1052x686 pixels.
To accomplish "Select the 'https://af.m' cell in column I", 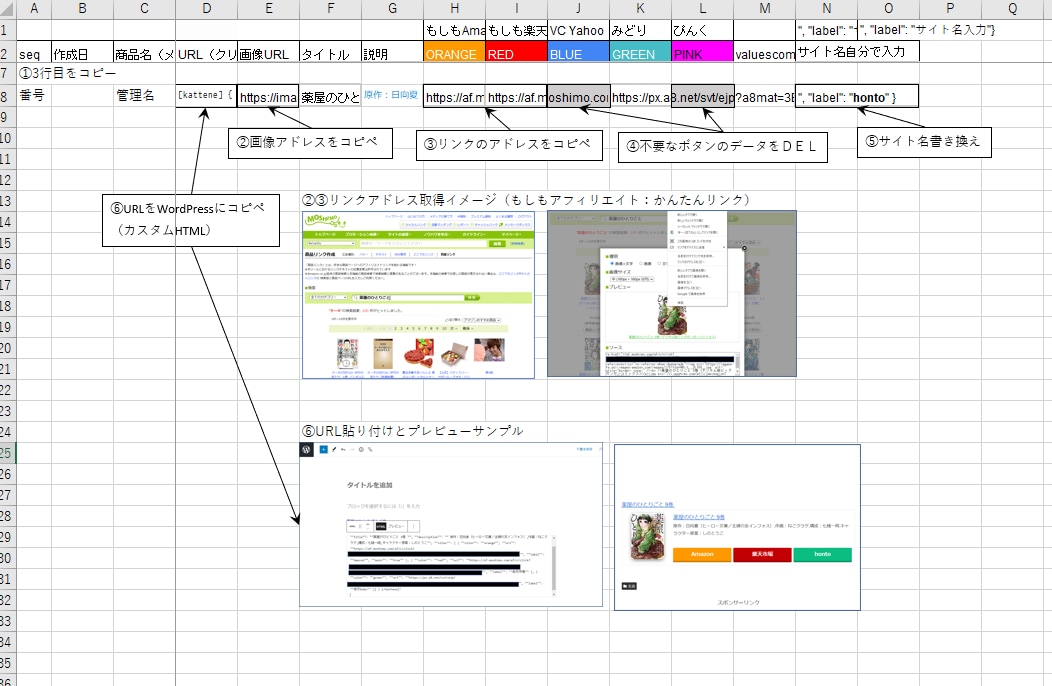I will (x=517, y=96).
